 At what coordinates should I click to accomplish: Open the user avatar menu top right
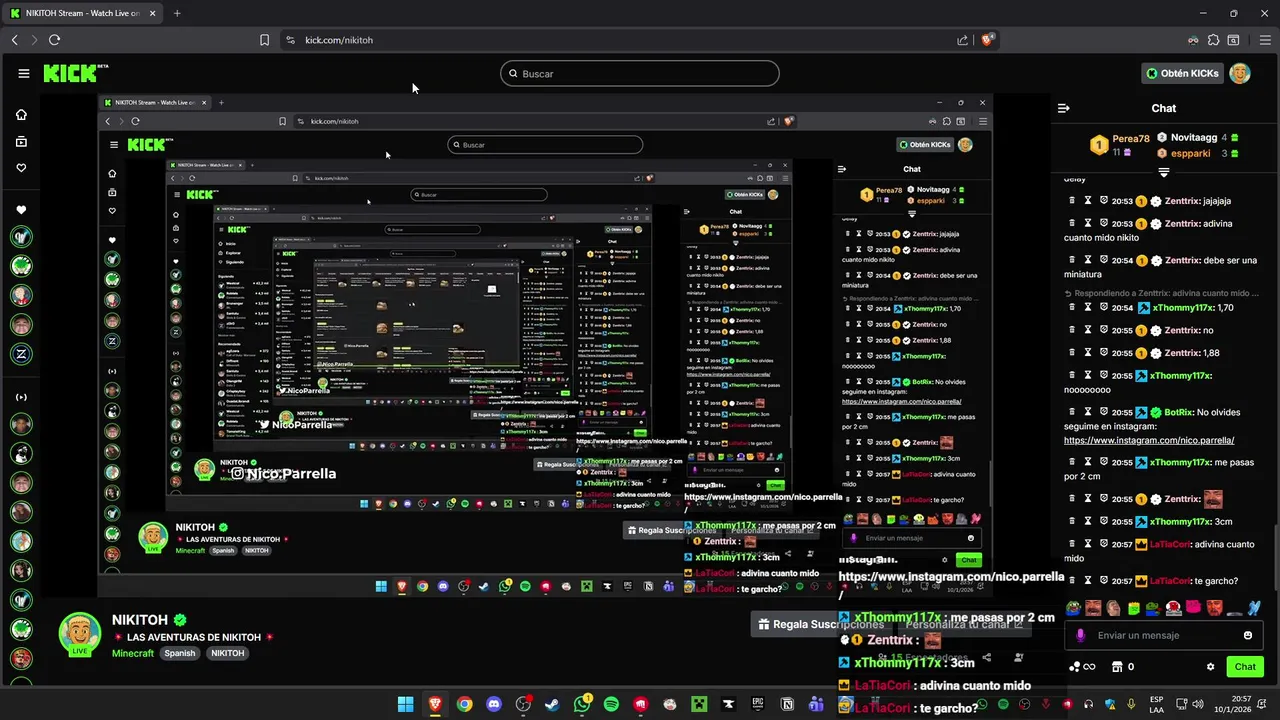(1240, 73)
